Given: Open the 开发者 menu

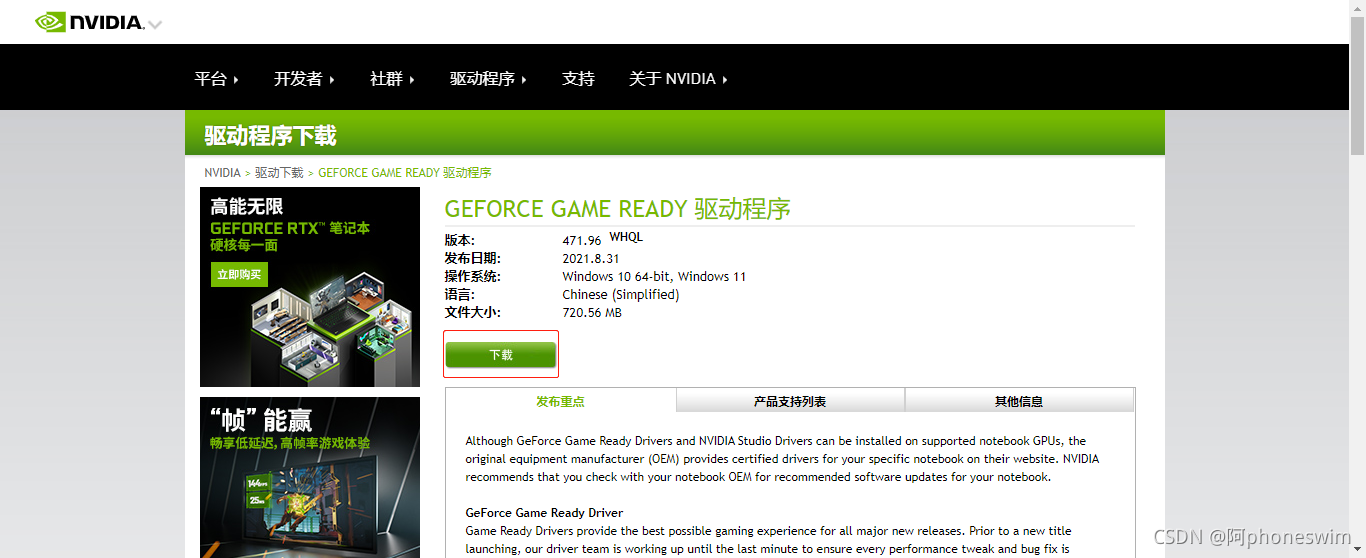Looking at the screenshot, I should tap(304, 79).
